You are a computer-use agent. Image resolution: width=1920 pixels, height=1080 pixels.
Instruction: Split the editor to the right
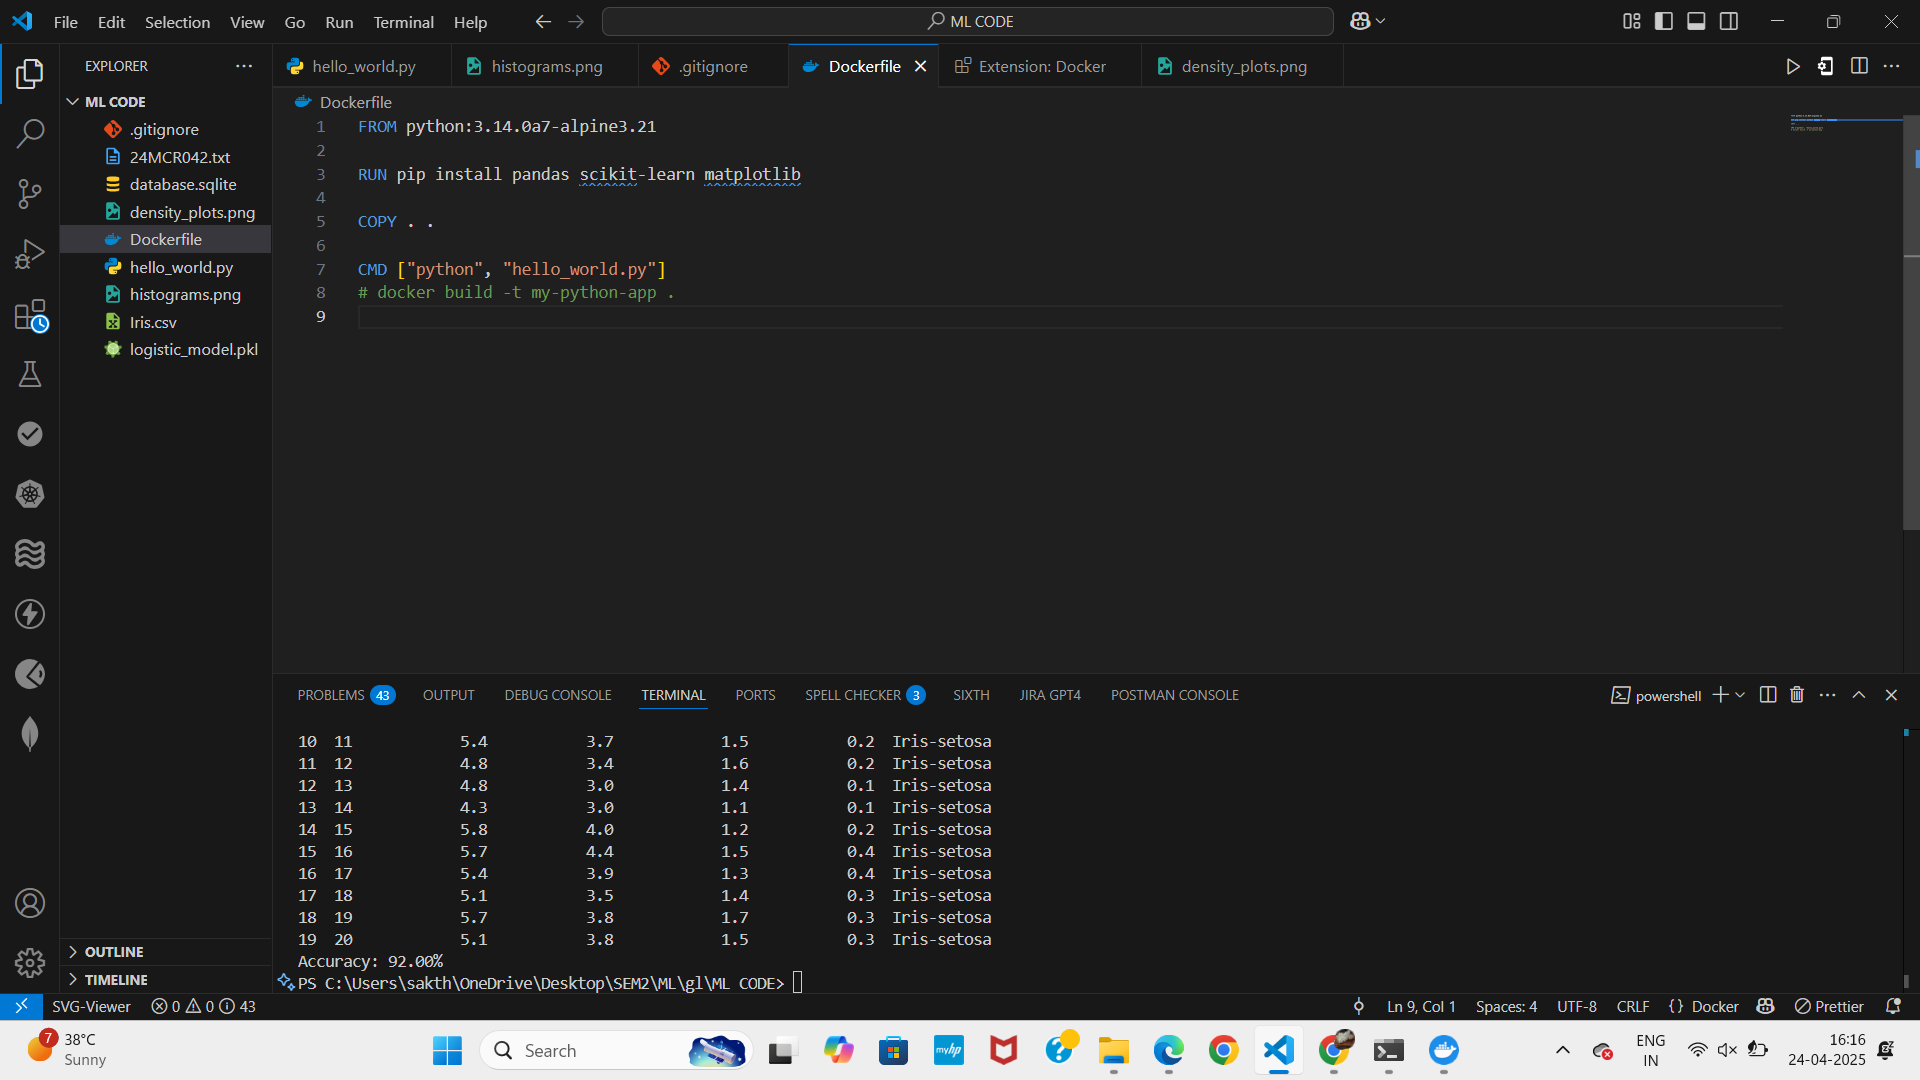[1859, 66]
